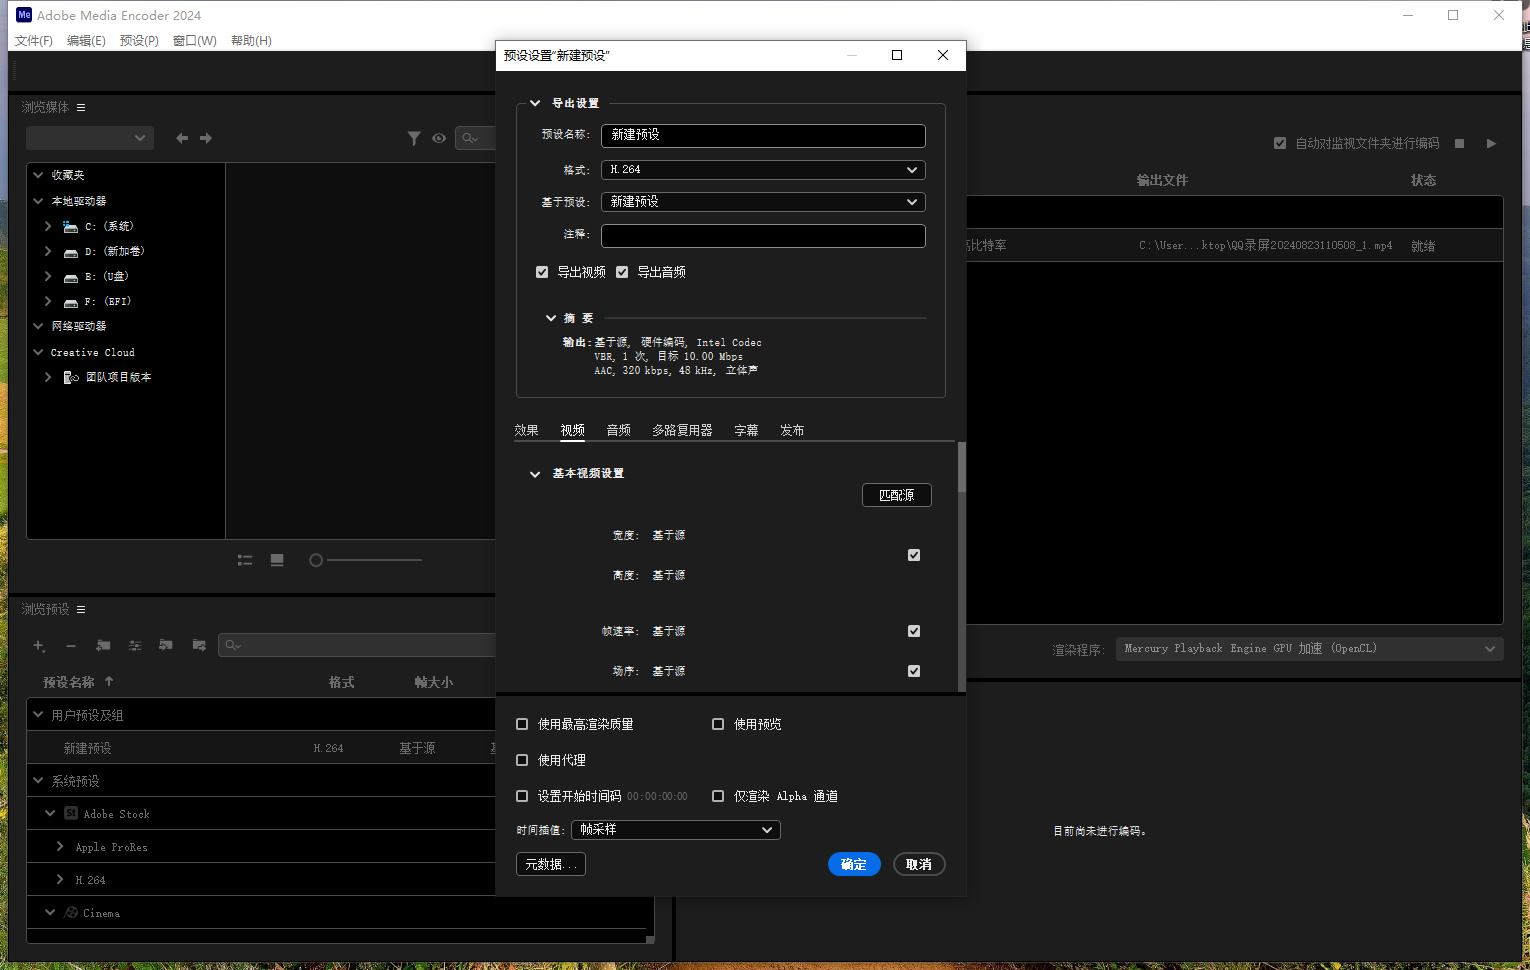The width and height of the screenshot is (1530, 970).
Task: Click the filter funnel icon in media browser
Action: (x=414, y=138)
